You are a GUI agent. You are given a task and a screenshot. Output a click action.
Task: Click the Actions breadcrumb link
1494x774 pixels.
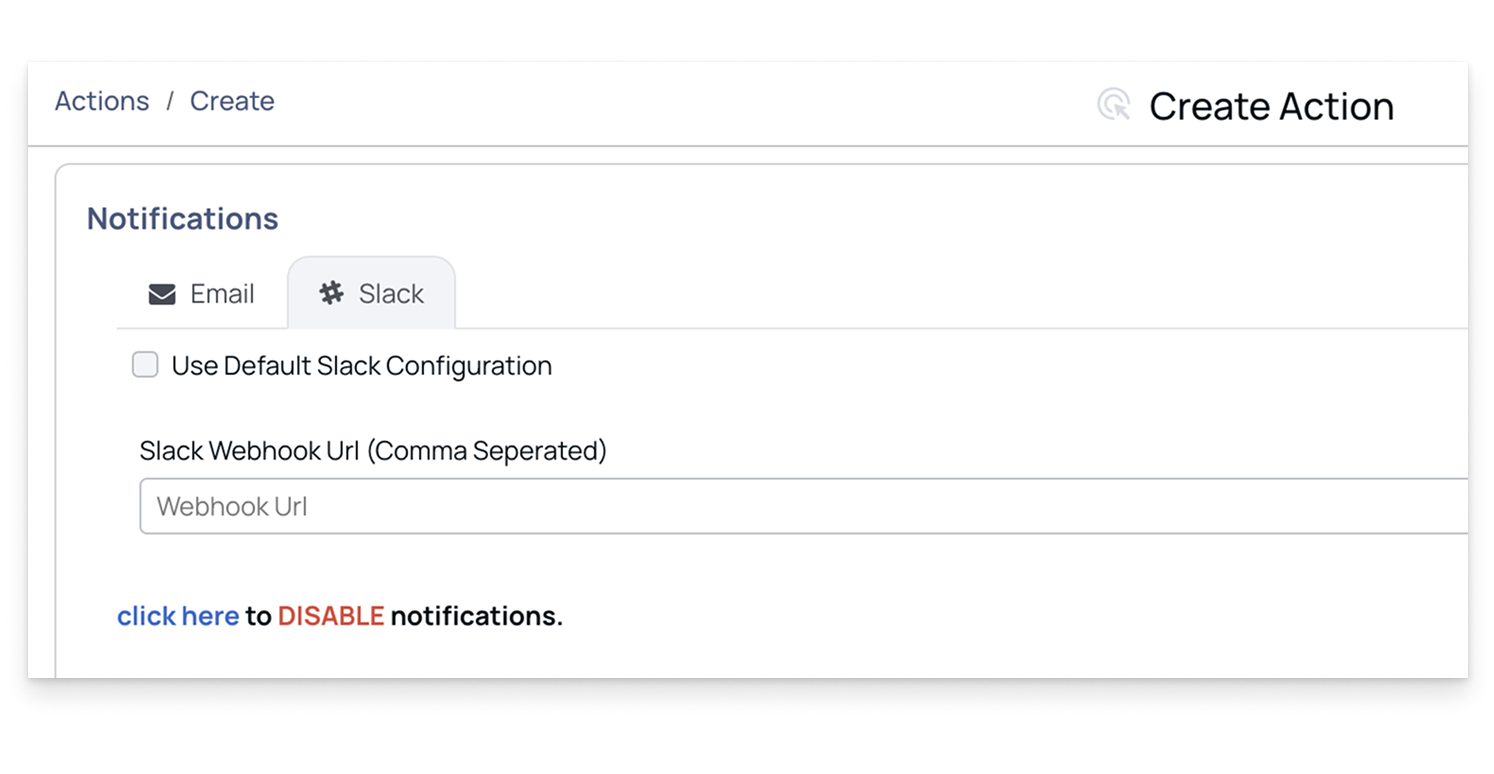(102, 101)
